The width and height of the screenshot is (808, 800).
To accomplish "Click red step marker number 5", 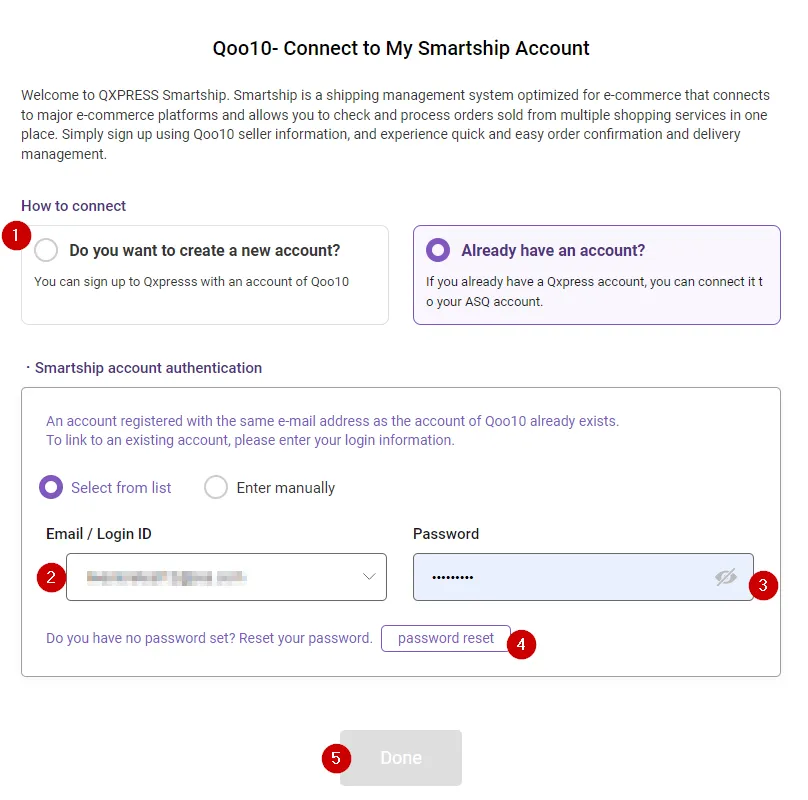I will 336,758.
